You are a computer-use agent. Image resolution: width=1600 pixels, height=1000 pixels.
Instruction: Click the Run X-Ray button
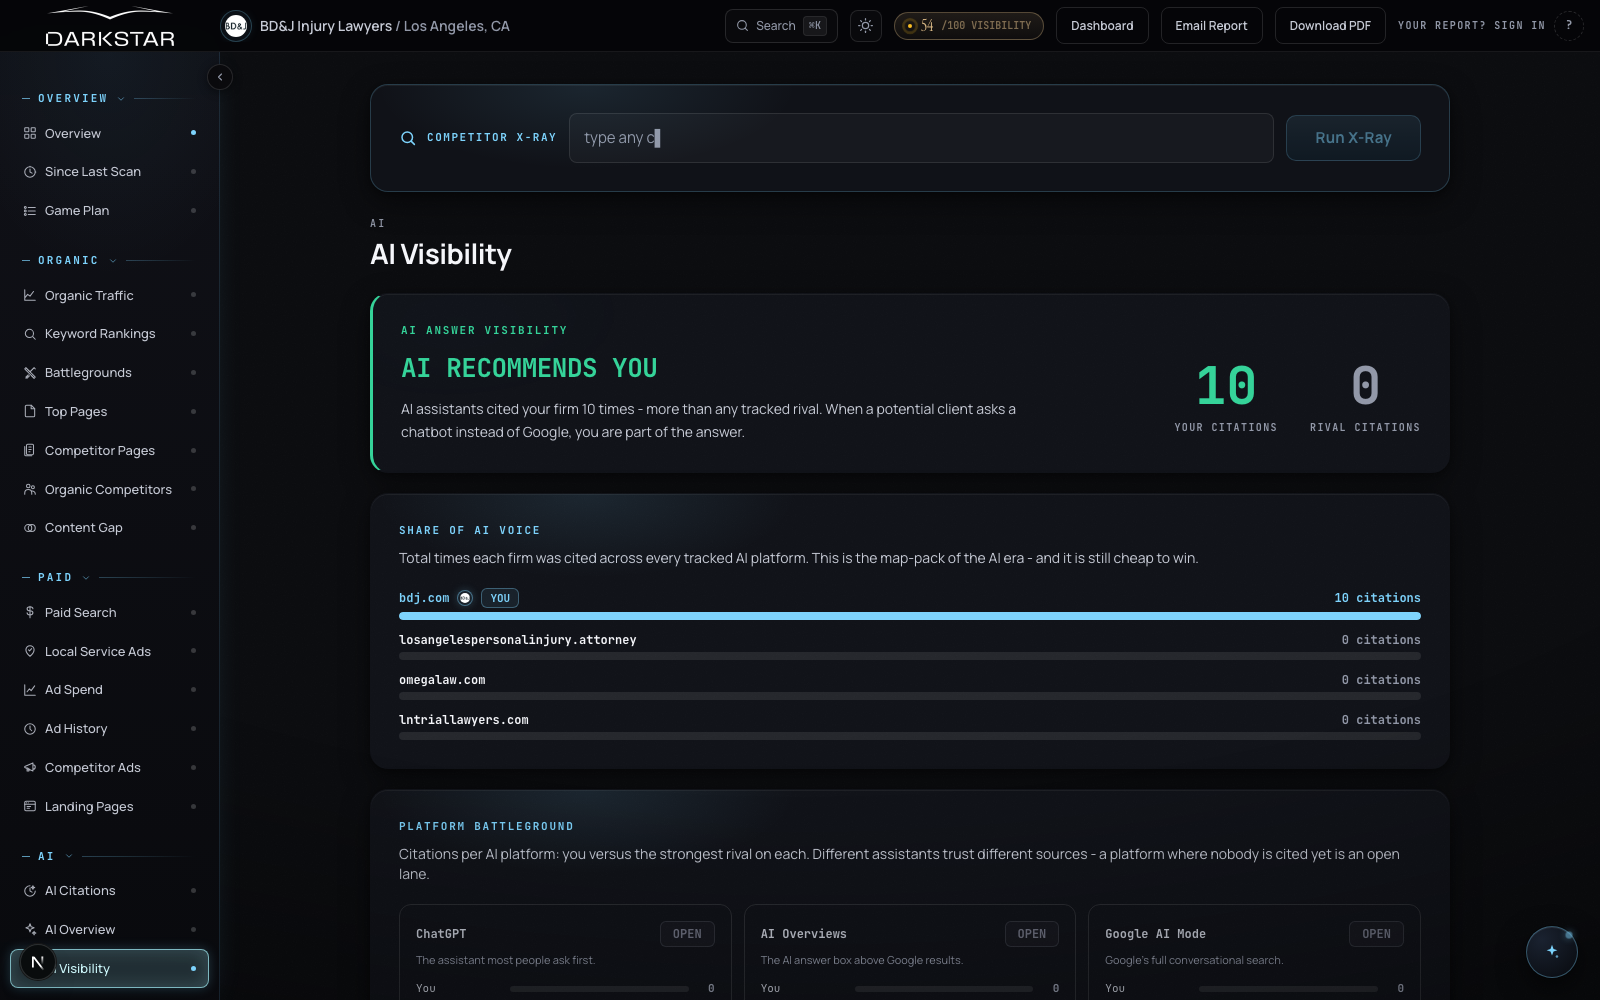point(1353,138)
